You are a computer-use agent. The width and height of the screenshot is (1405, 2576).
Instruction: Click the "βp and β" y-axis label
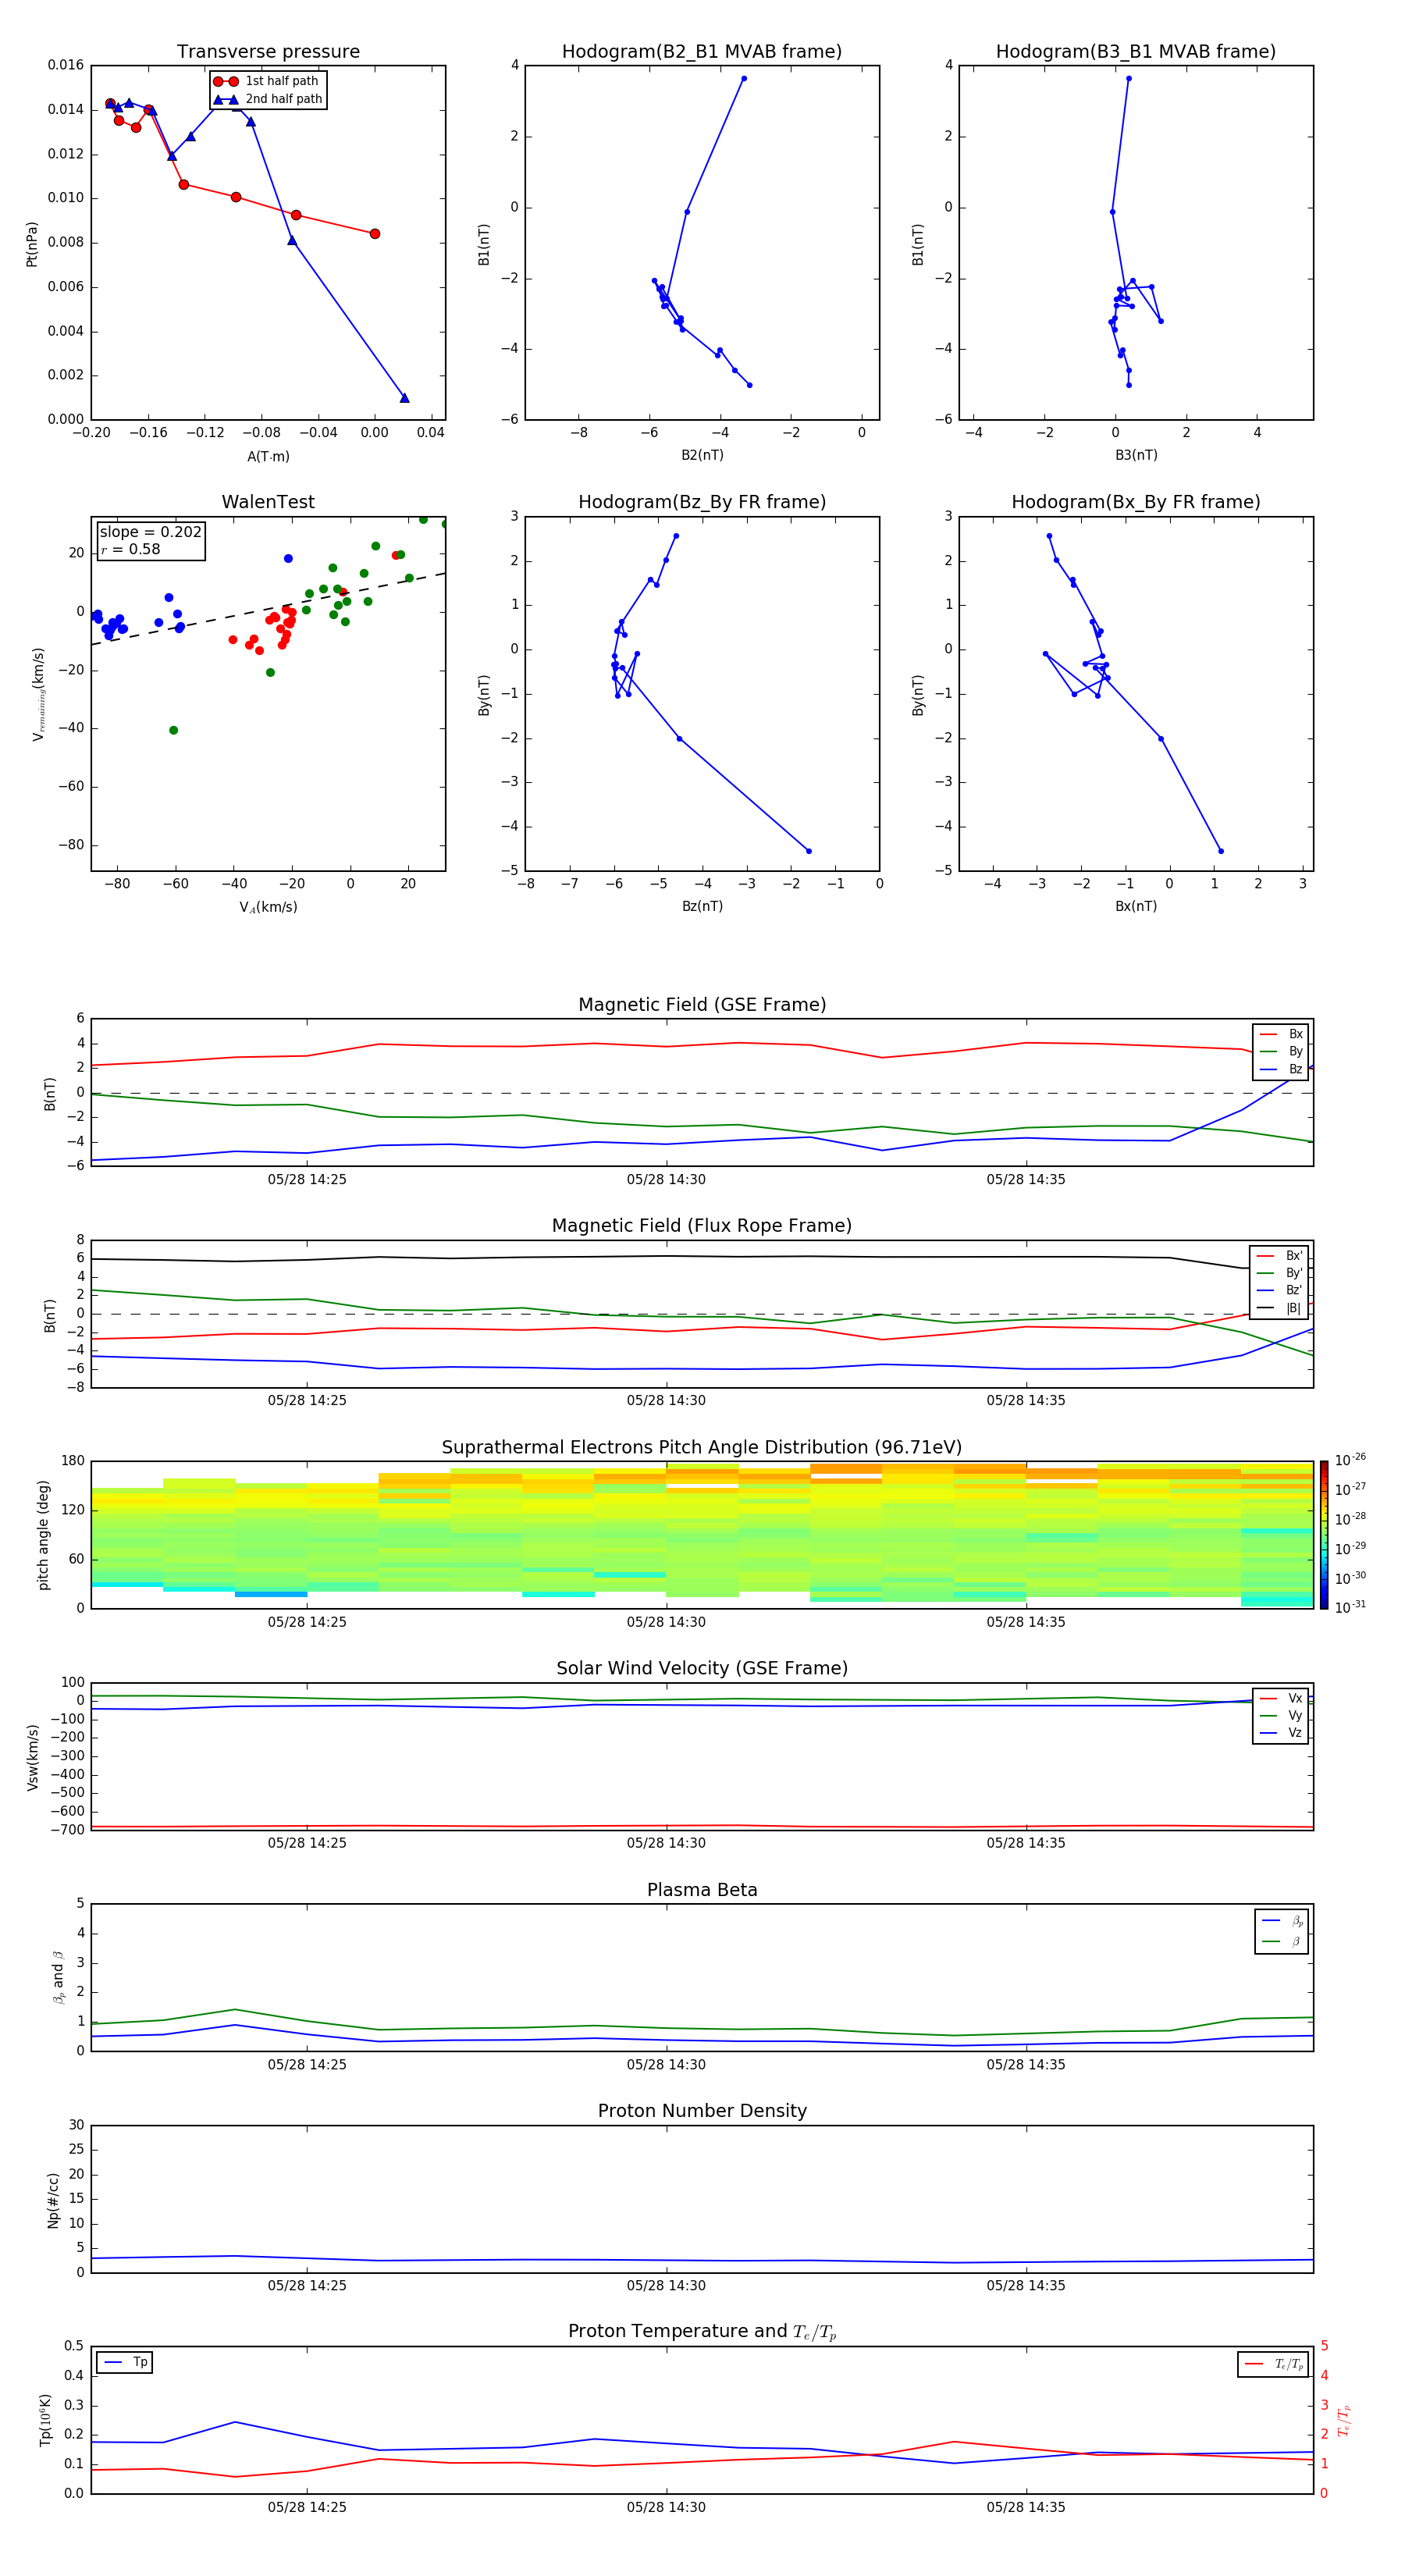point(59,1977)
